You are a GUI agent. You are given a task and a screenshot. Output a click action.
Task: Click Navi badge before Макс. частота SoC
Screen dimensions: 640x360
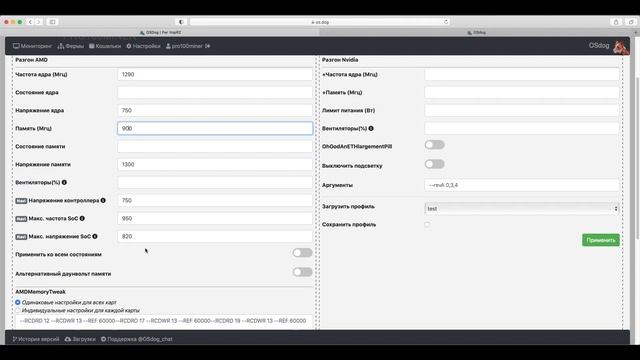coord(21,219)
